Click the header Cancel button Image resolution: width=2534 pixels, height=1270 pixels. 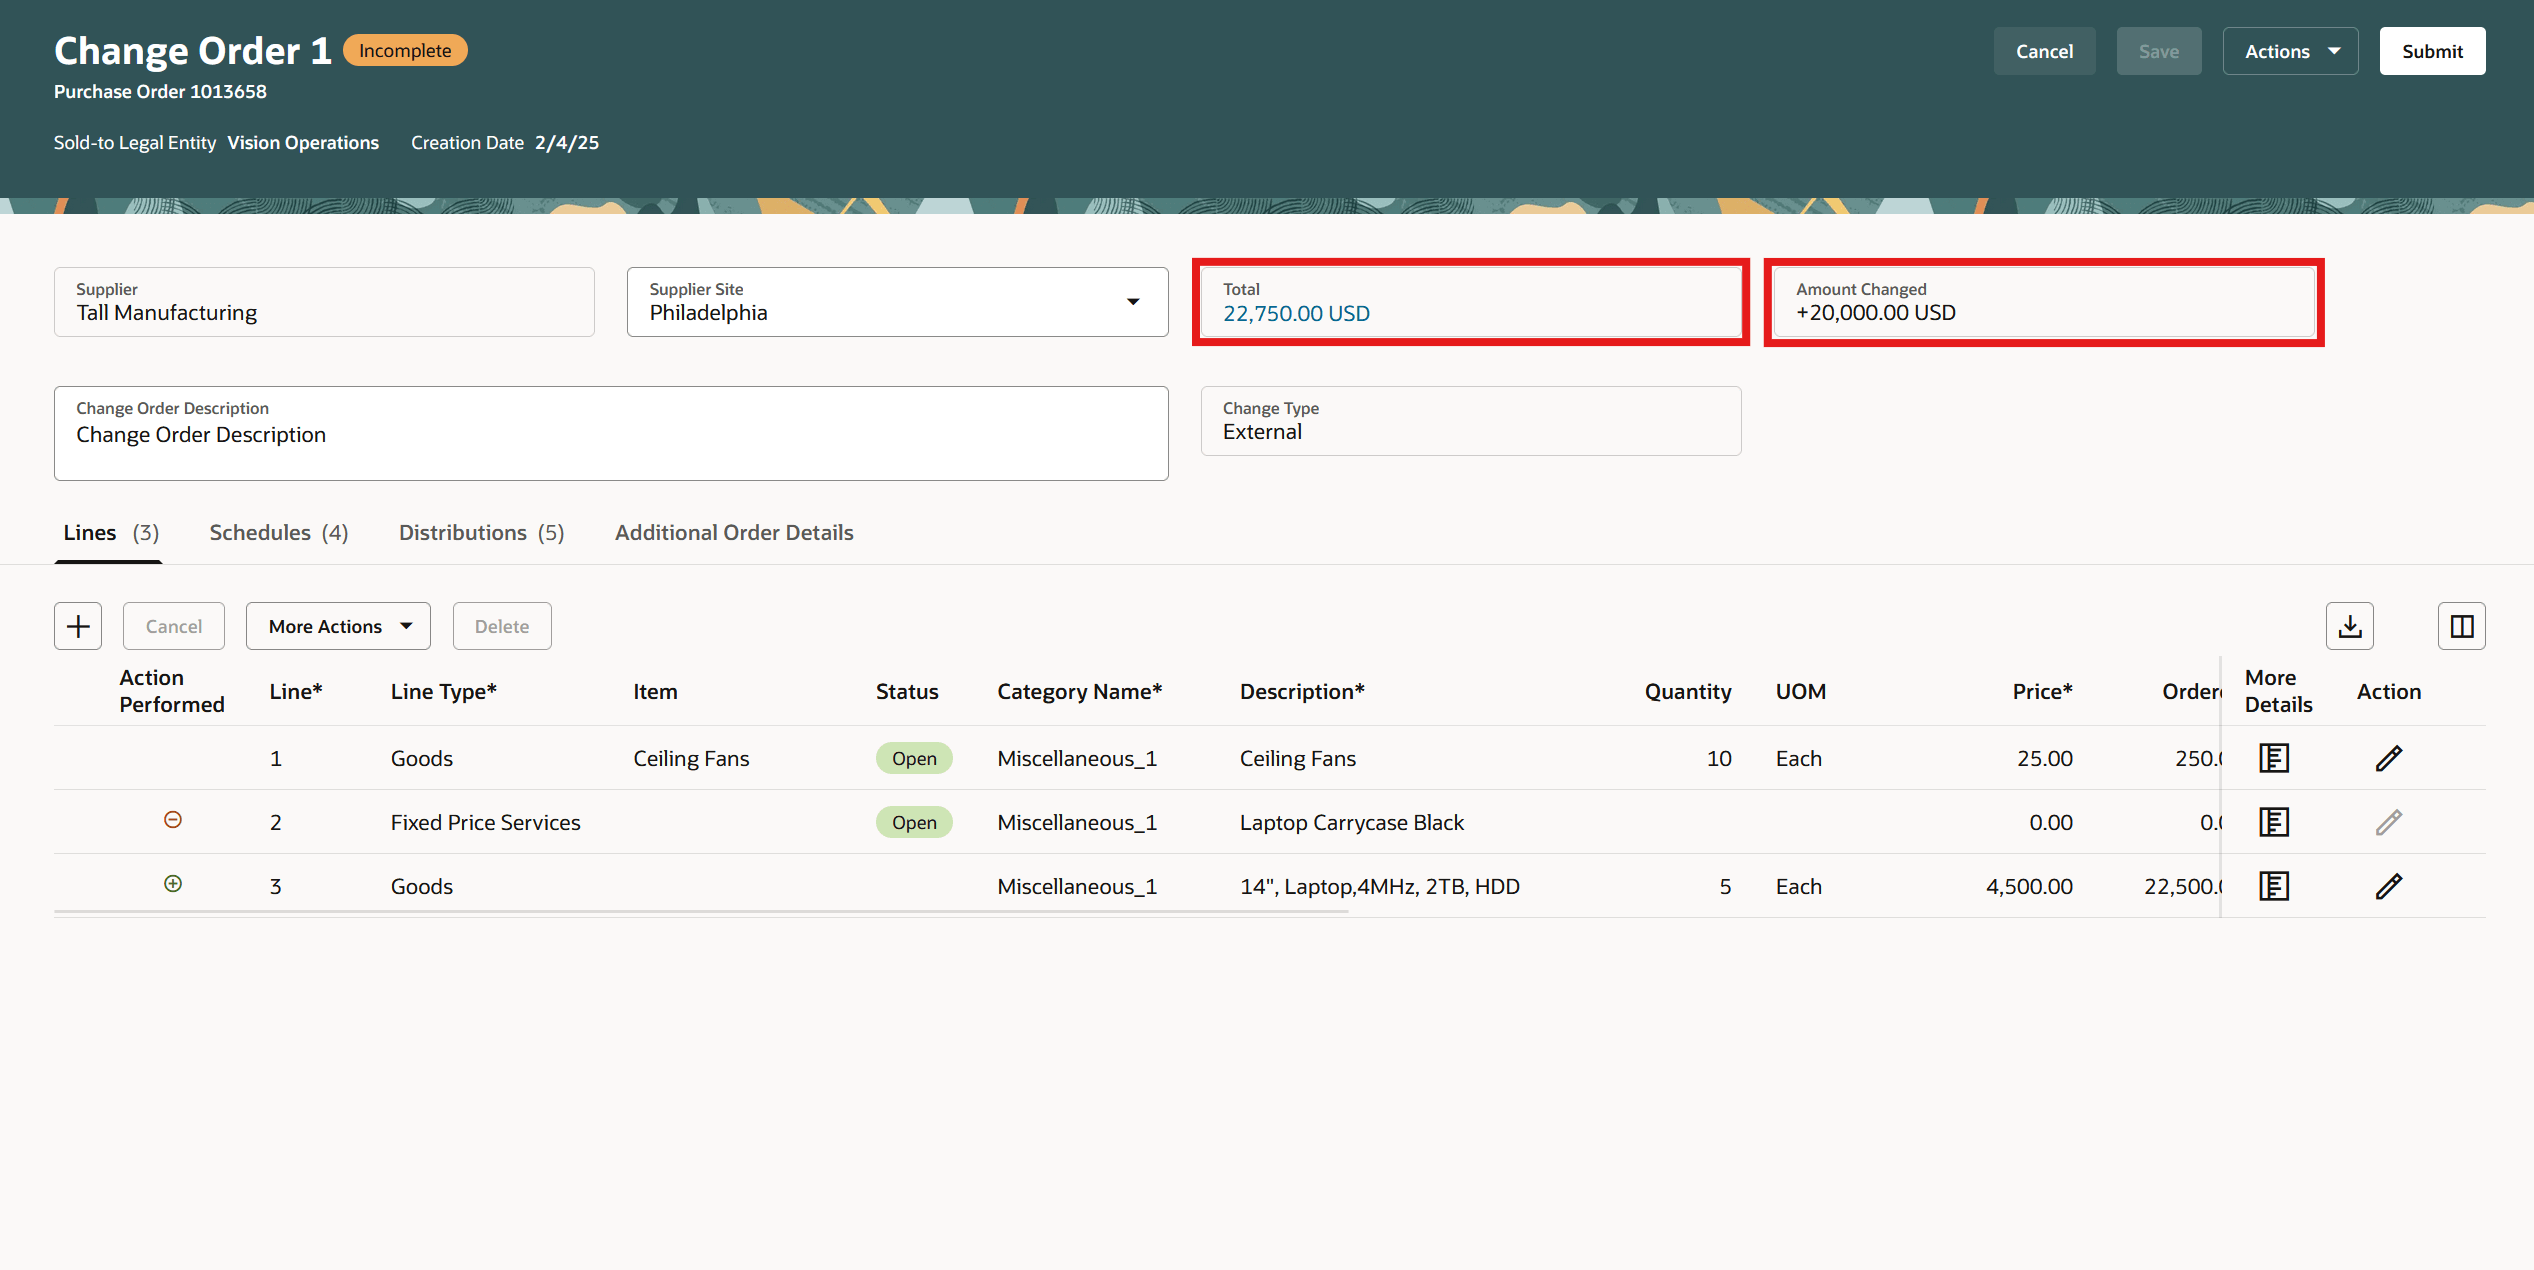[x=2043, y=51]
